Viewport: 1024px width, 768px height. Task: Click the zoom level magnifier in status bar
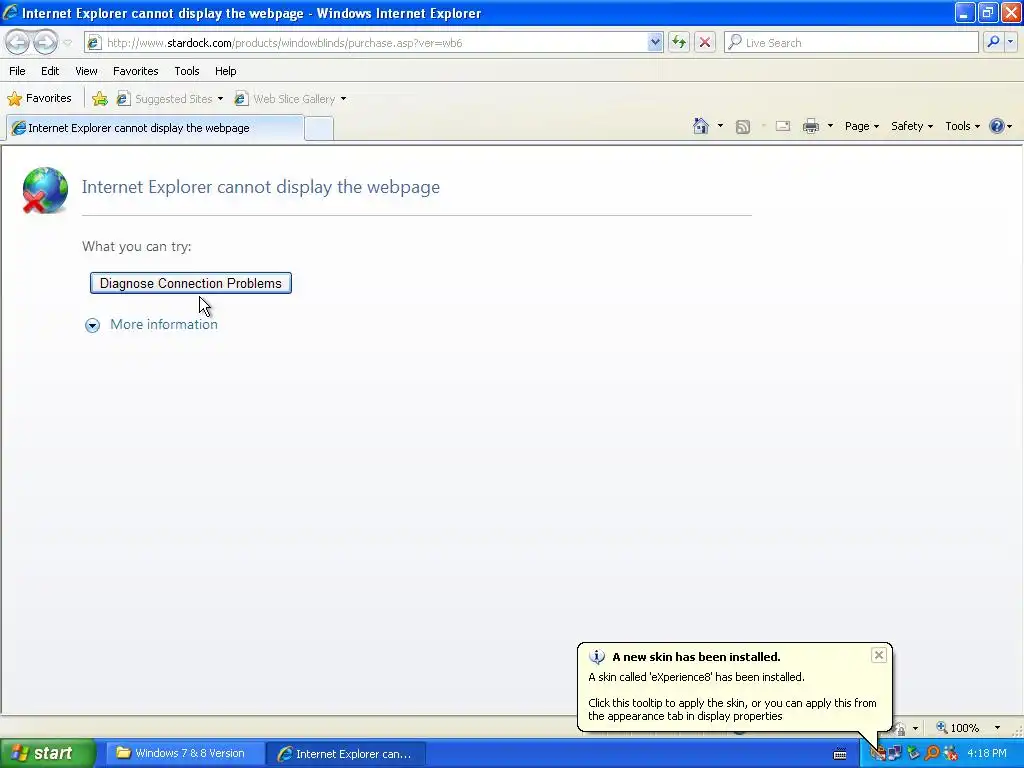point(942,728)
